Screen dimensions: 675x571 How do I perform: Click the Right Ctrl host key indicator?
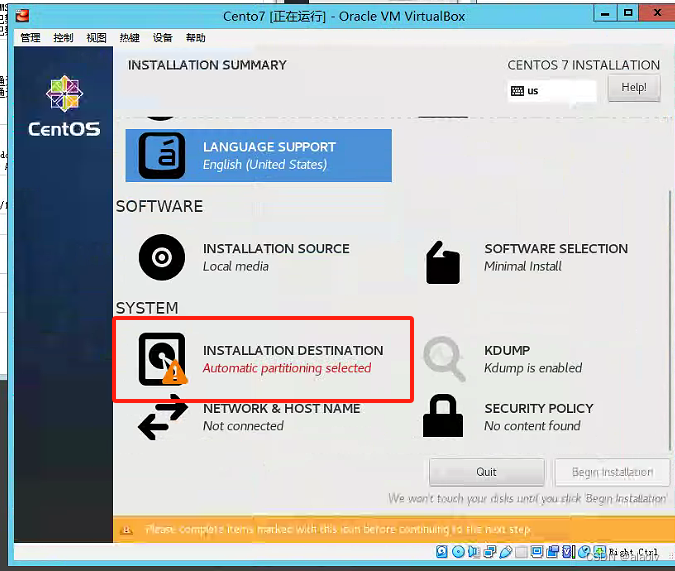coord(633,552)
